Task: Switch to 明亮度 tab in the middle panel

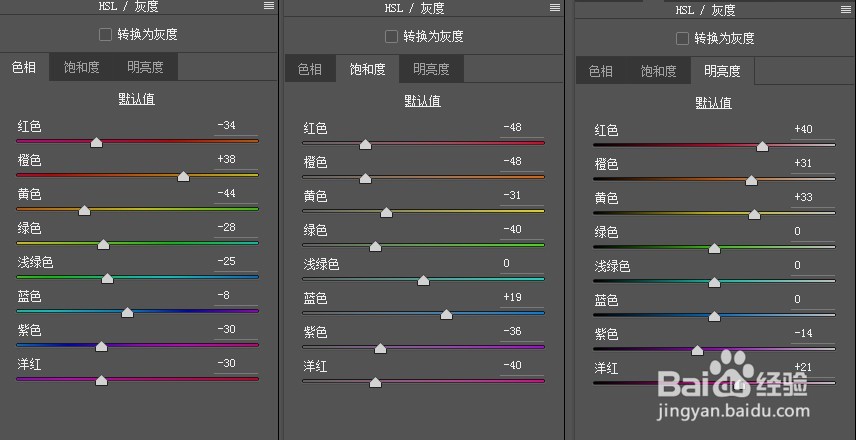Action: (431, 69)
